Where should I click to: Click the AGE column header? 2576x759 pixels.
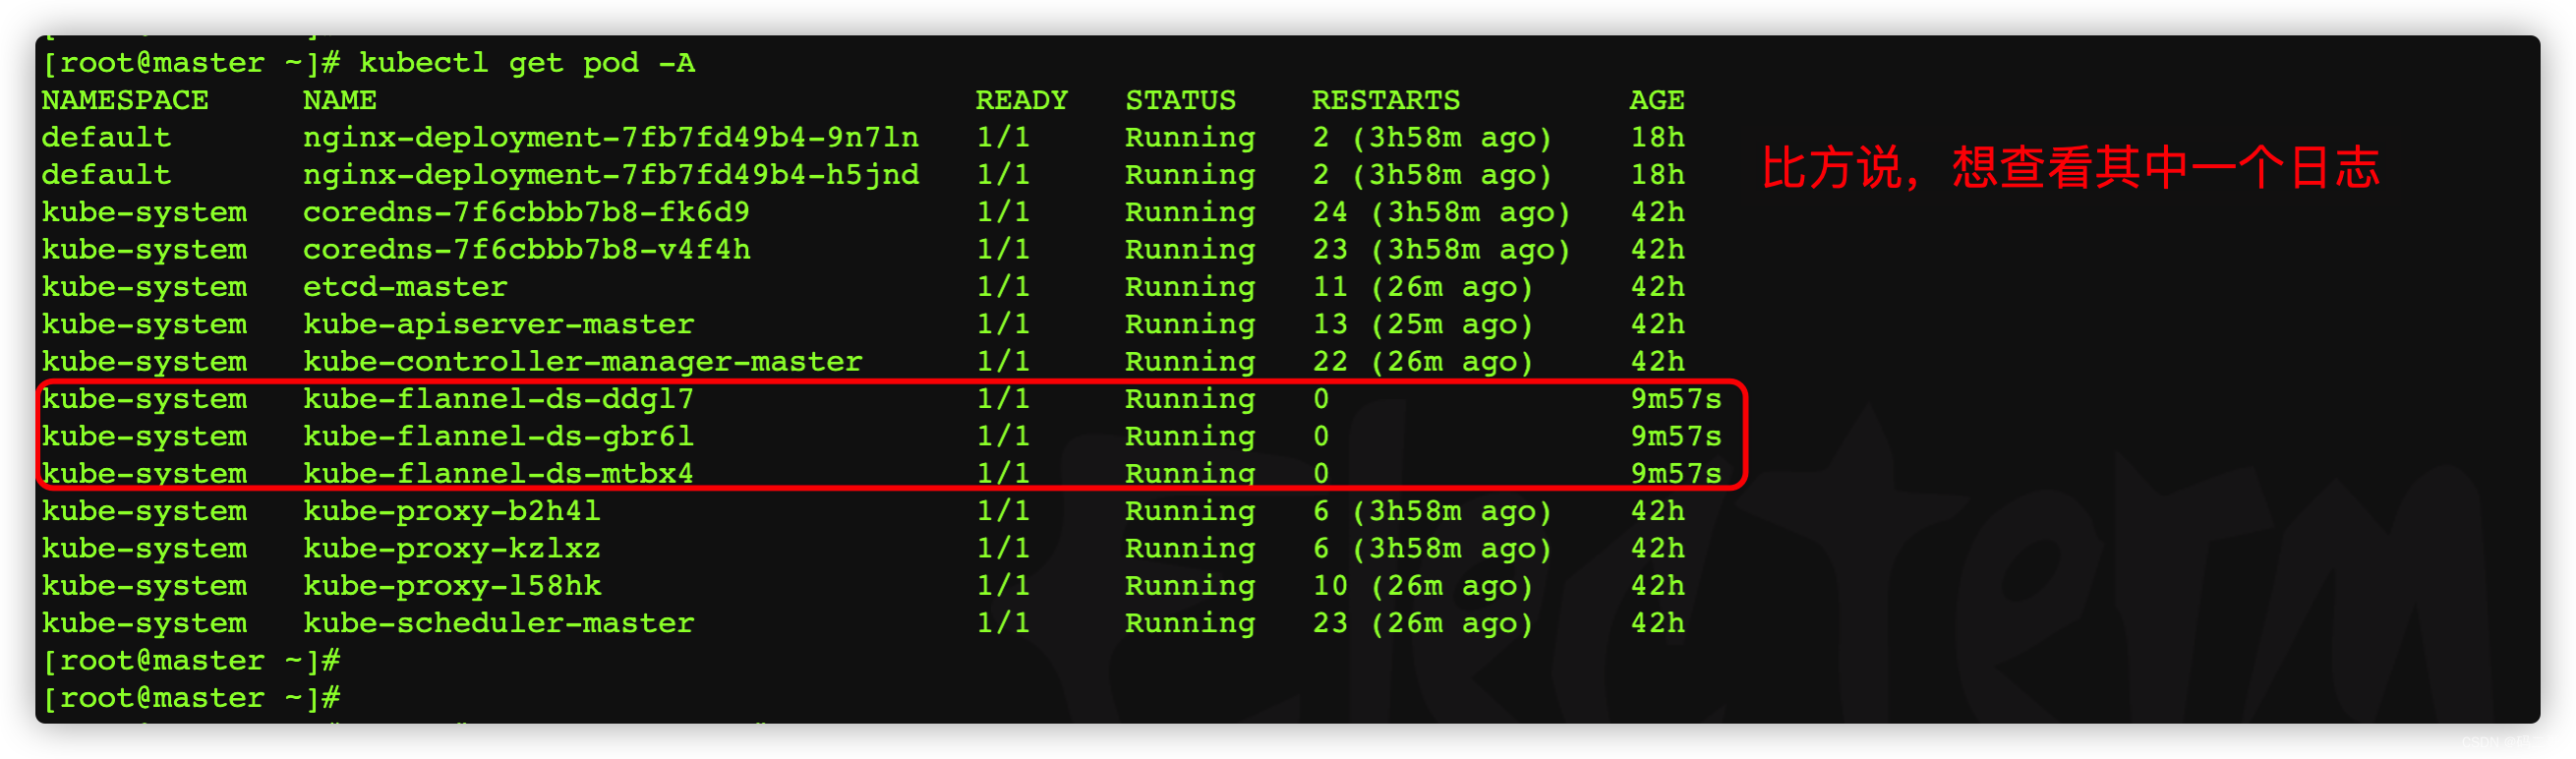[1656, 100]
